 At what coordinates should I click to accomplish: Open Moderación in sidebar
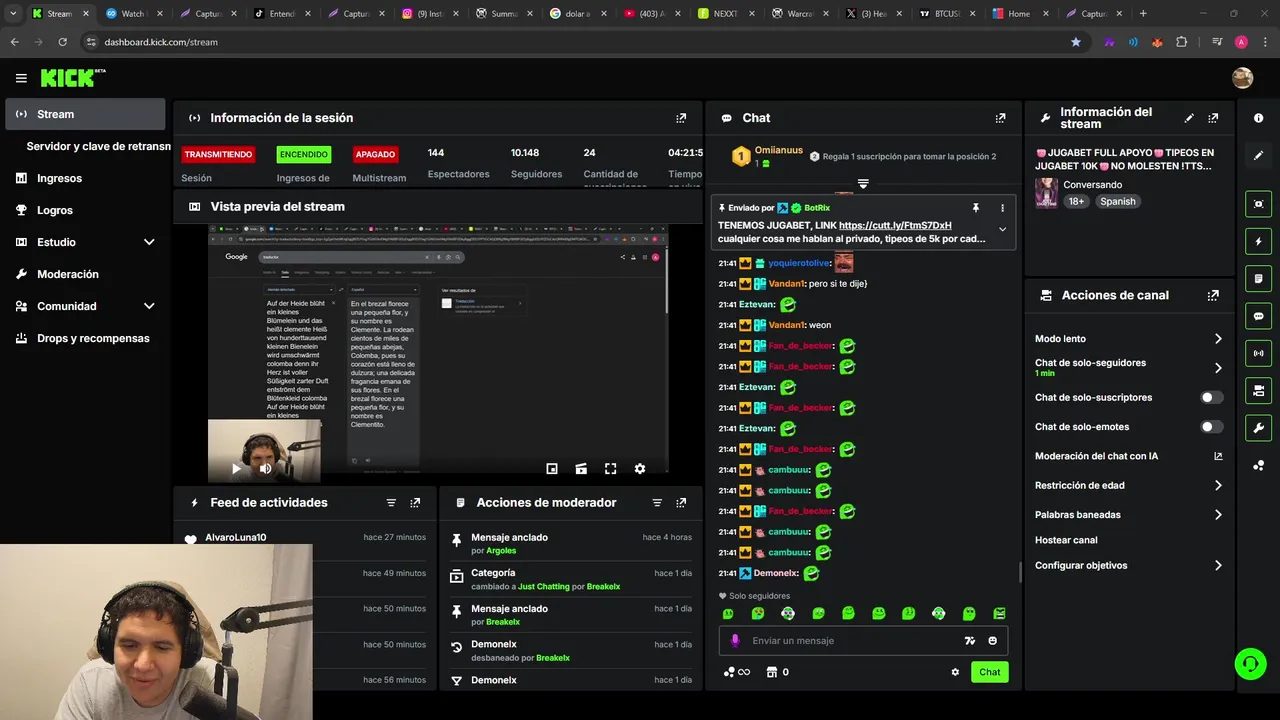tap(85, 274)
